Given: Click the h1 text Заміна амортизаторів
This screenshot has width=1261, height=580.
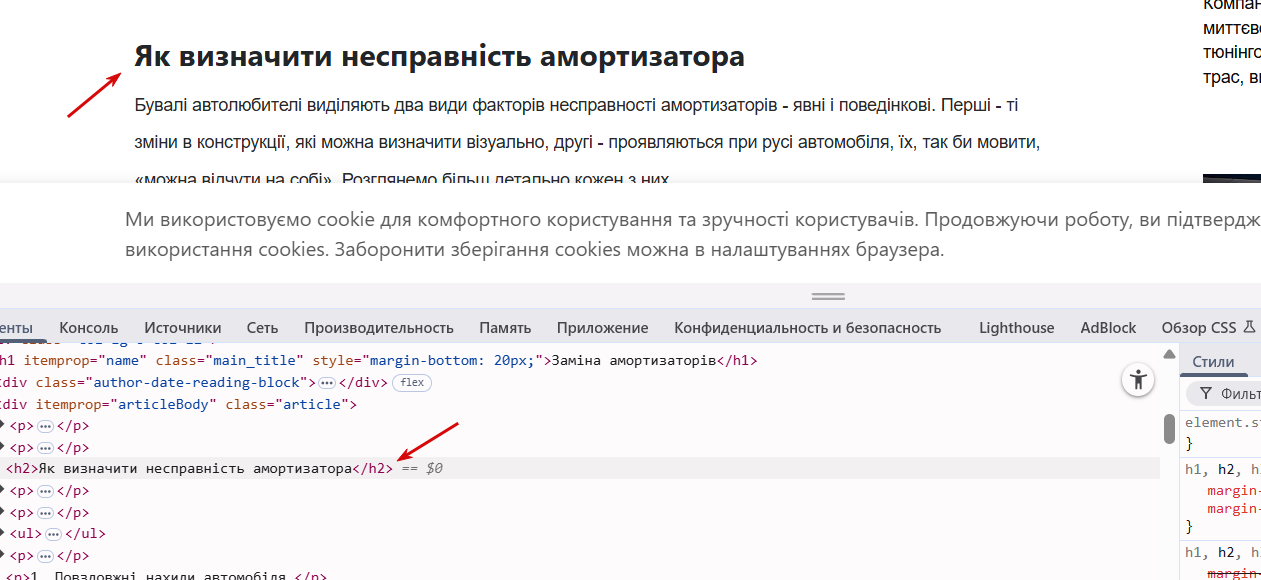Looking at the screenshot, I should pos(634,361).
